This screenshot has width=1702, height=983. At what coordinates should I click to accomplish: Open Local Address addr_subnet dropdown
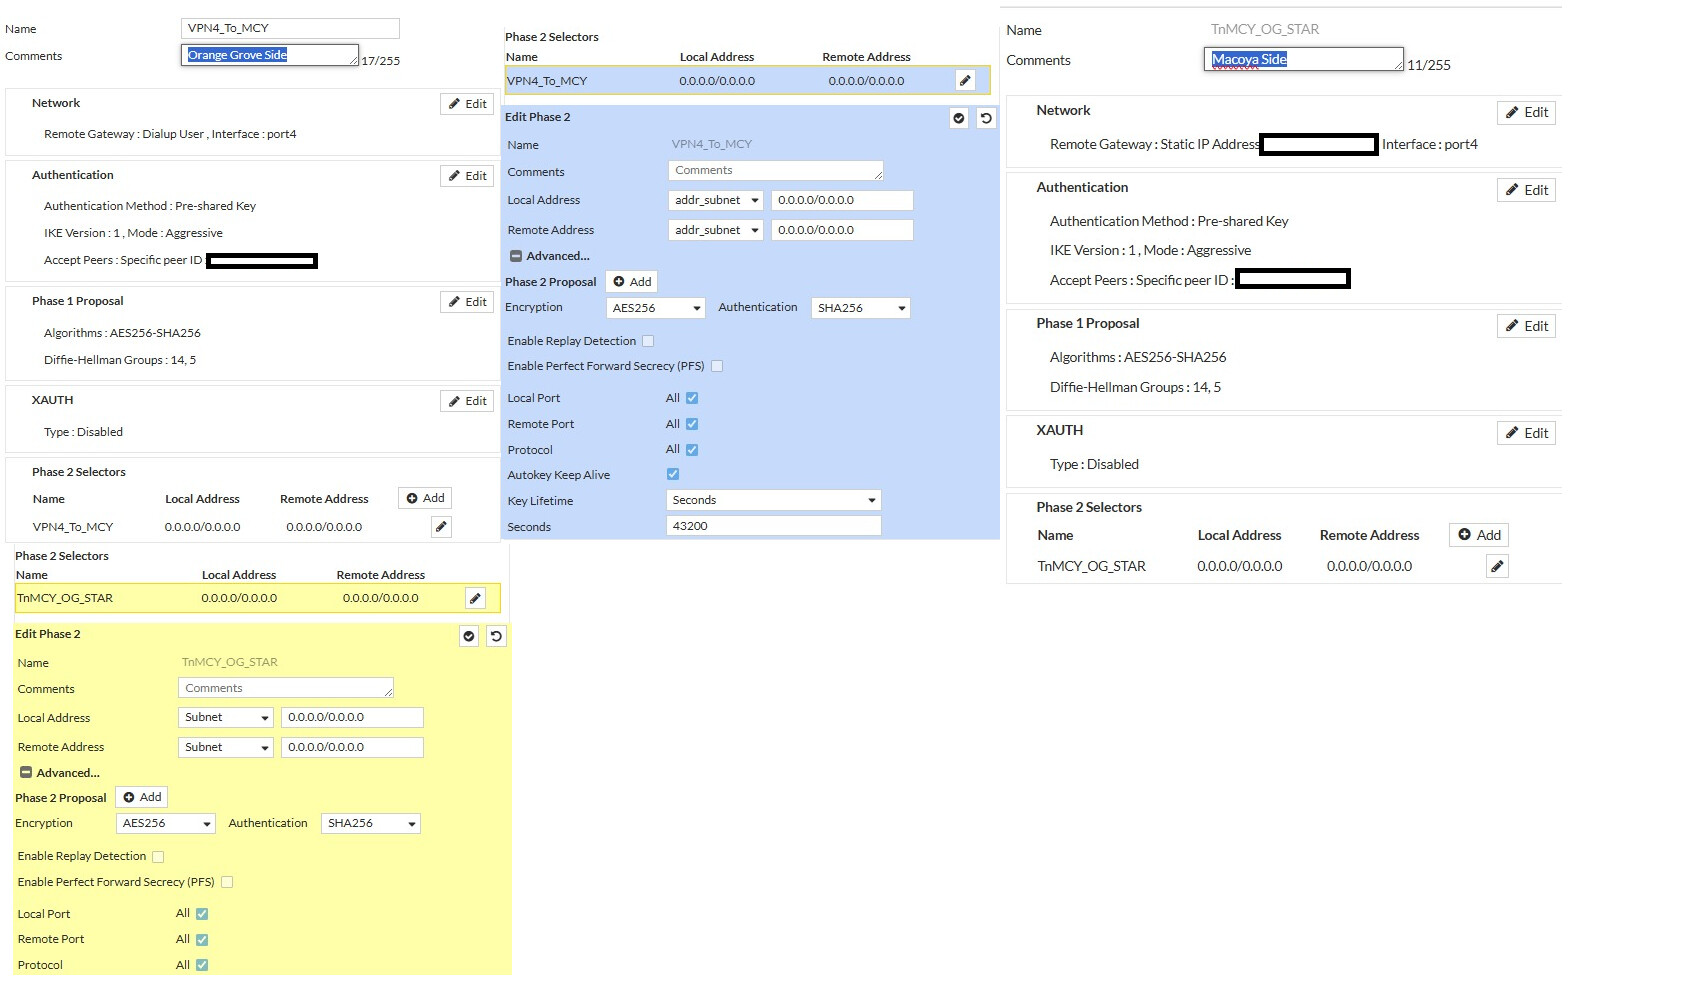[716, 201]
